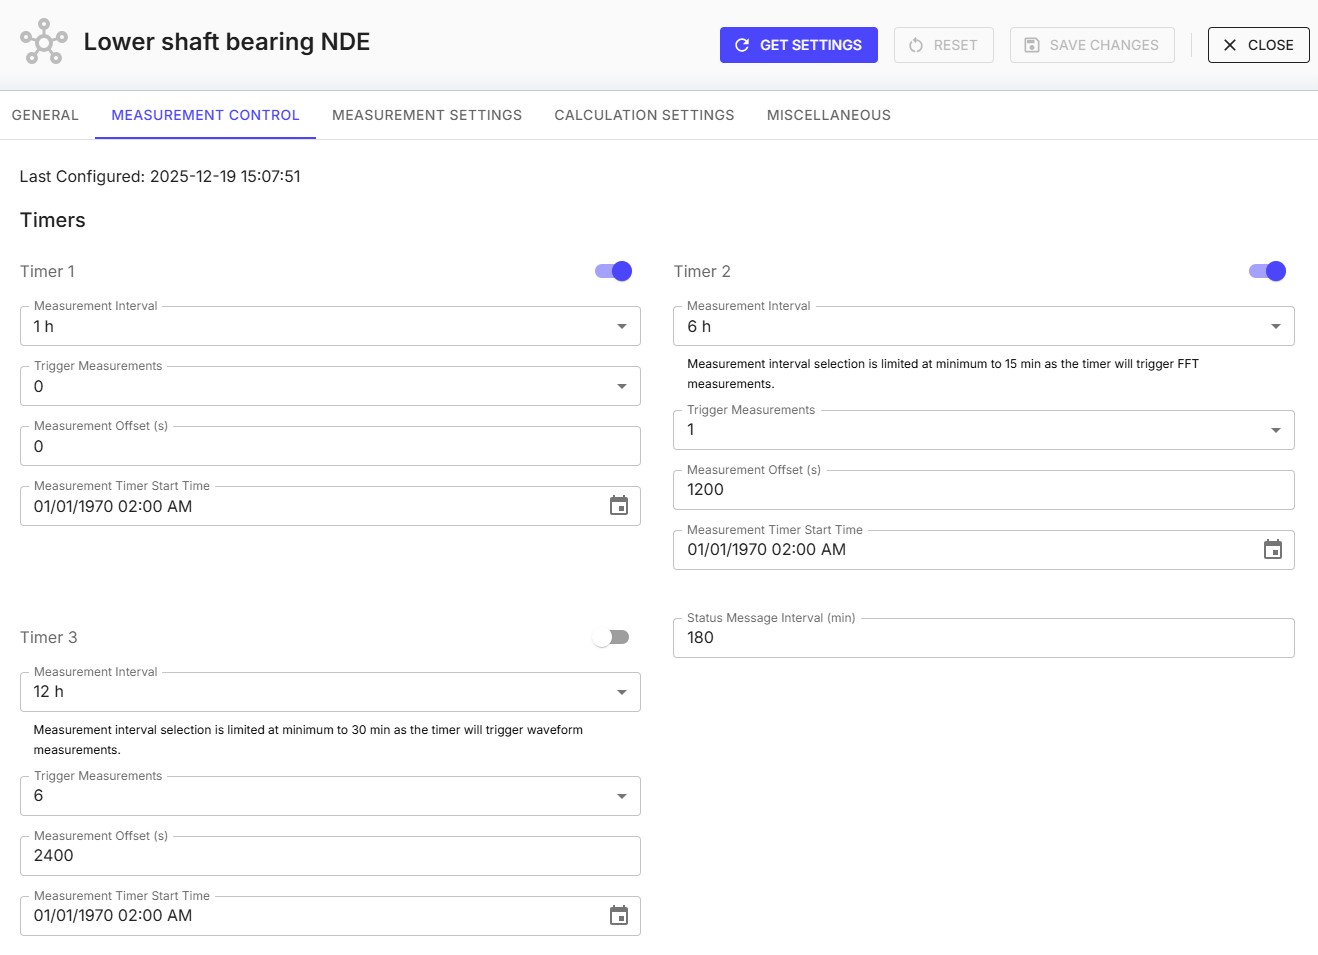Disable the Timer 1 toggle switch
The height and width of the screenshot is (955, 1318).
613,271
